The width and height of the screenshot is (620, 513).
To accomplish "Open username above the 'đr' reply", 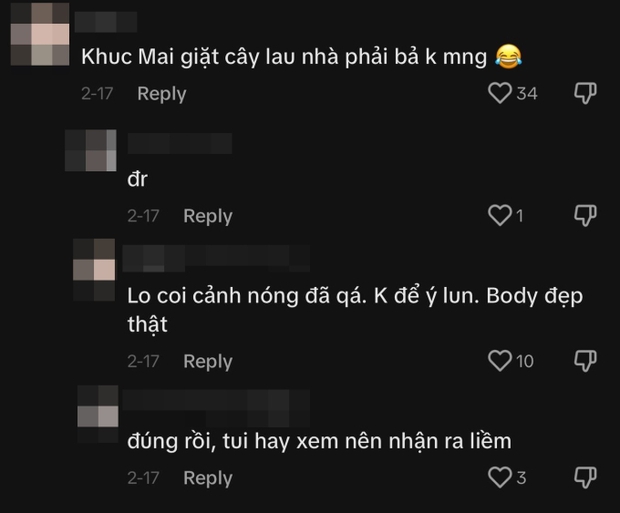I will click(x=180, y=143).
